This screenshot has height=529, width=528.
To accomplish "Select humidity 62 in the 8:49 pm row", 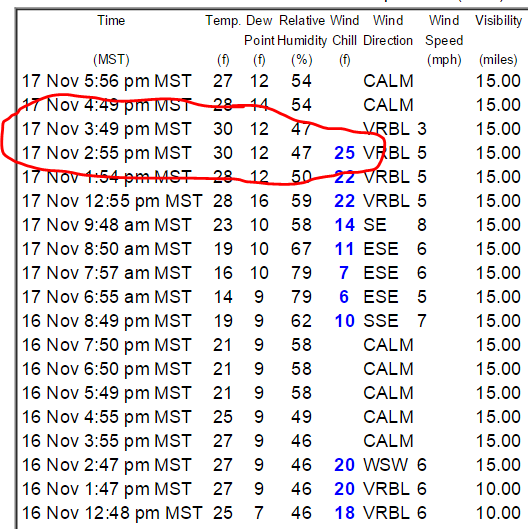I will (x=301, y=321).
